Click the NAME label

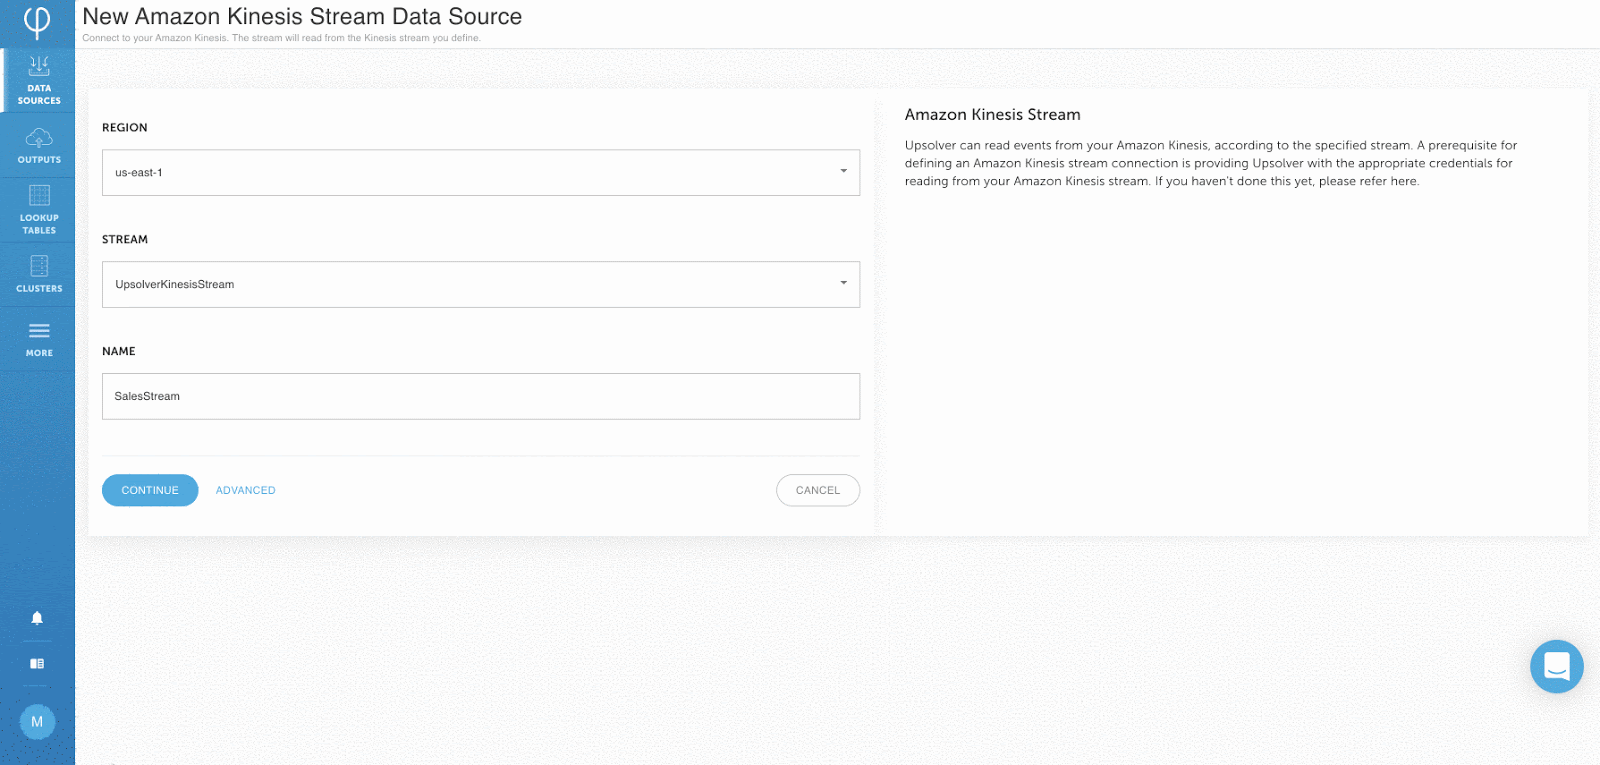(119, 352)
